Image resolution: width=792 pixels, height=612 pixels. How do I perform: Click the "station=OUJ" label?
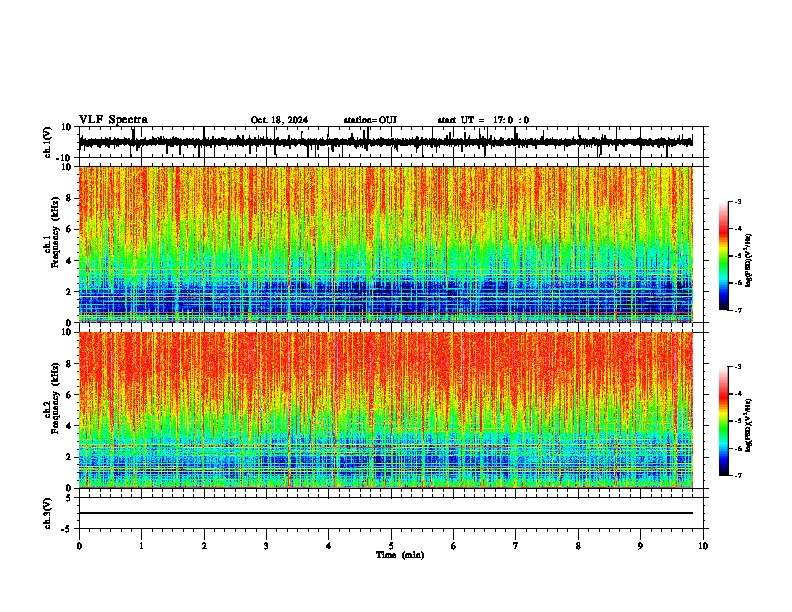click(x=370, y=120)
